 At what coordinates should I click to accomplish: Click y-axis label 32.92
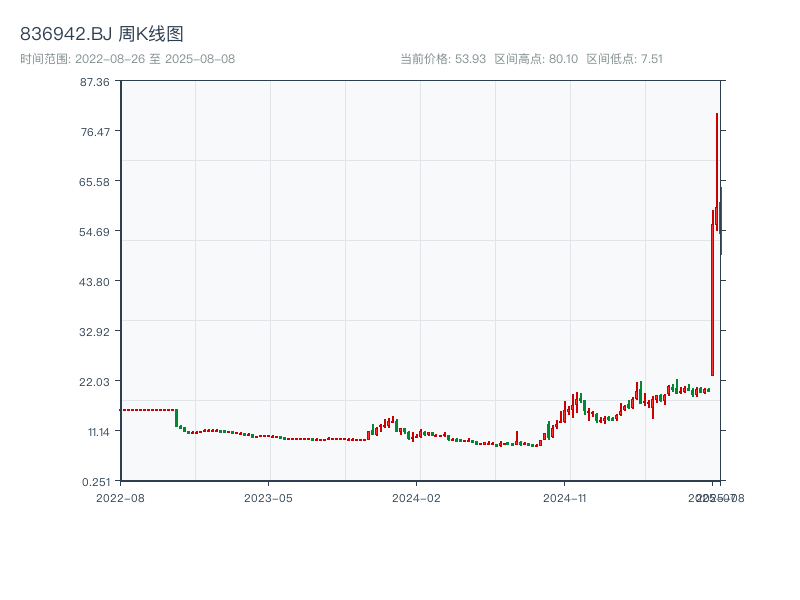[x=94, y=332]
